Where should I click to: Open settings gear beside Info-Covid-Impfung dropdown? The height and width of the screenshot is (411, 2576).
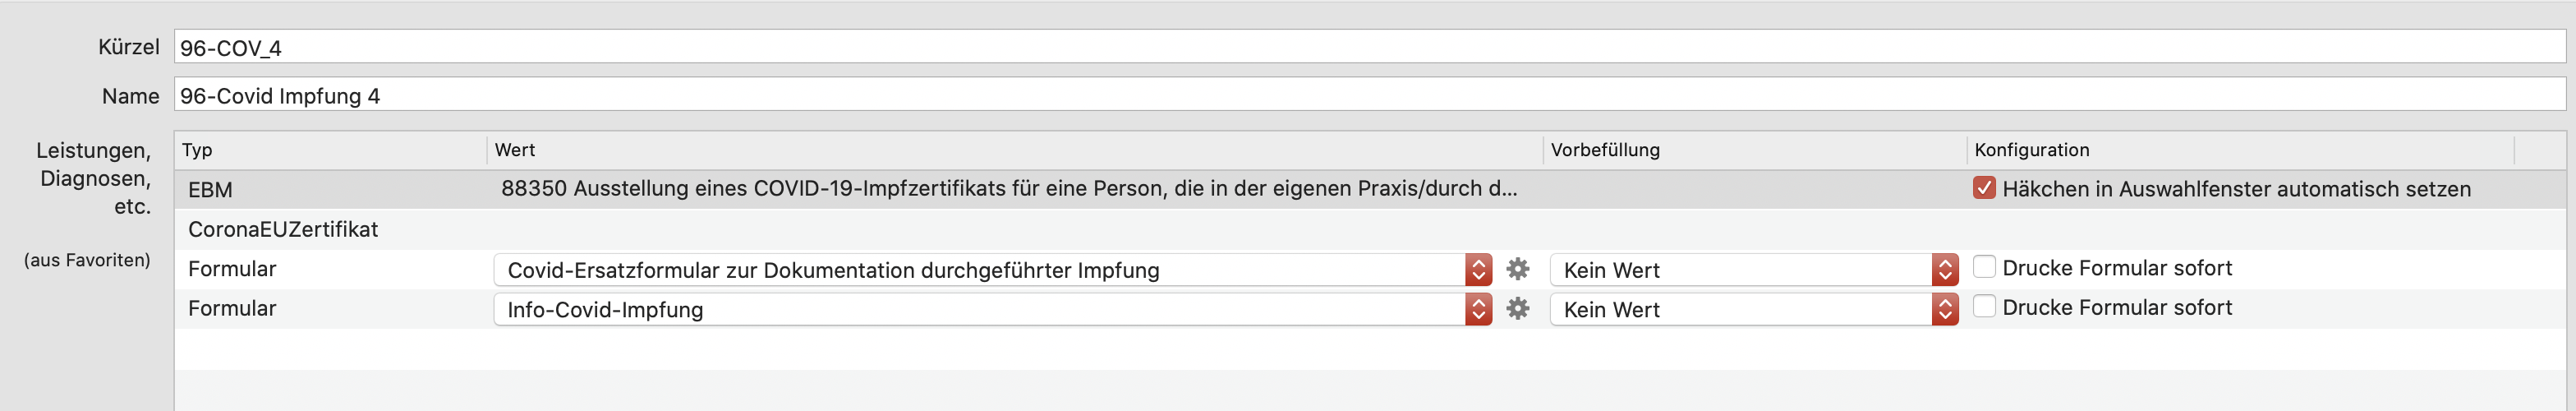pyautogui.click(x=1517, y=309)
